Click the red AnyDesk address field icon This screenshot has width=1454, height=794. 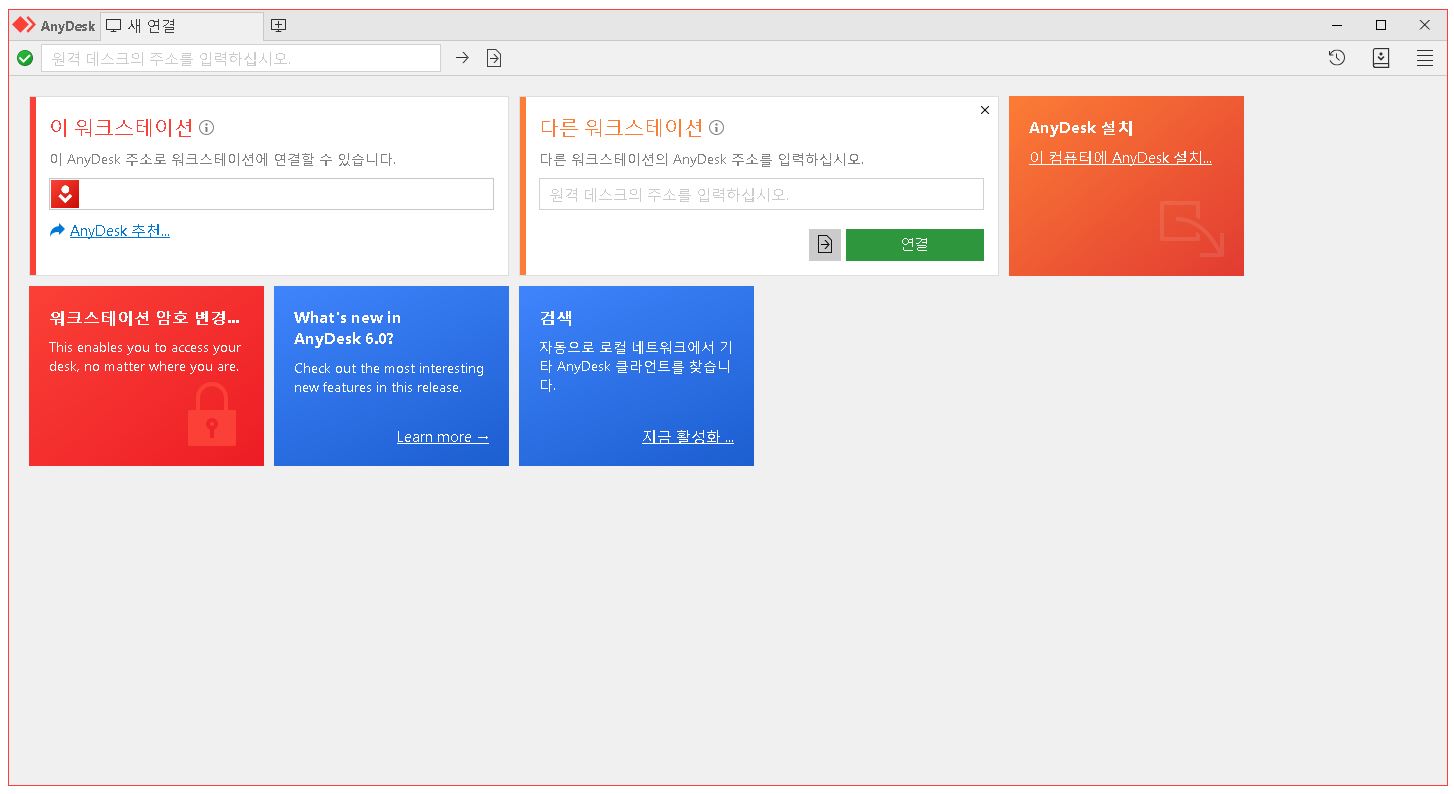point(65,194)
